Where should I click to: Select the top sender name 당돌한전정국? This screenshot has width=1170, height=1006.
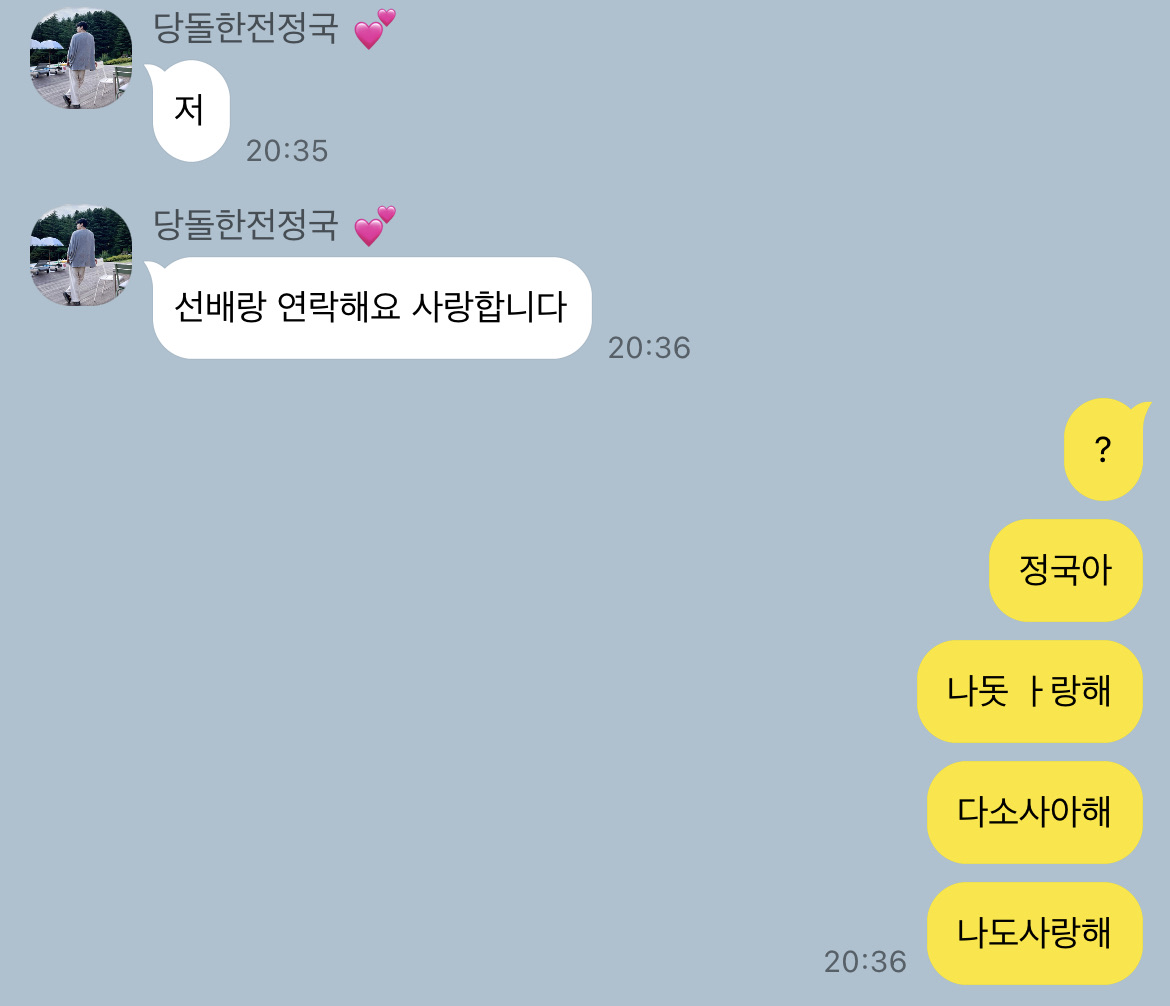[x=245, y=28]
